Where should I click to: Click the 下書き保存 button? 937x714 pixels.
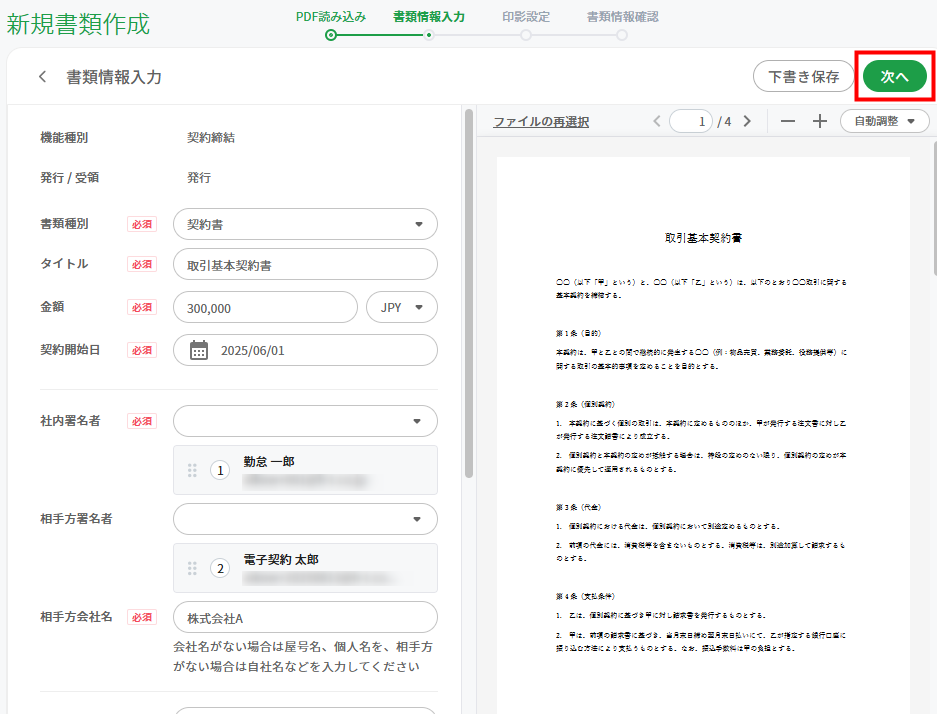point(804,76)
